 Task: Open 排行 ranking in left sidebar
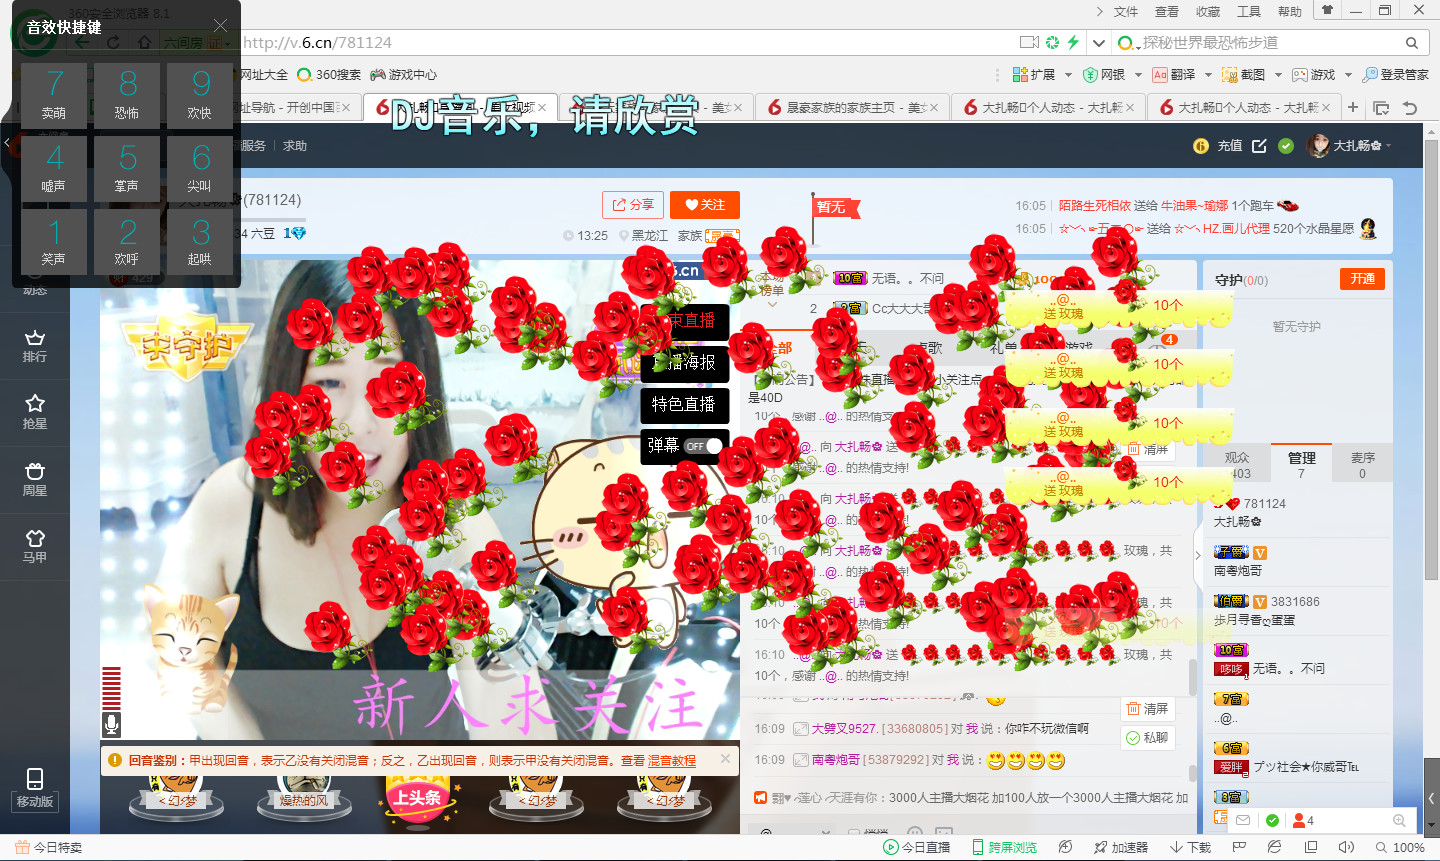[35, 346]
